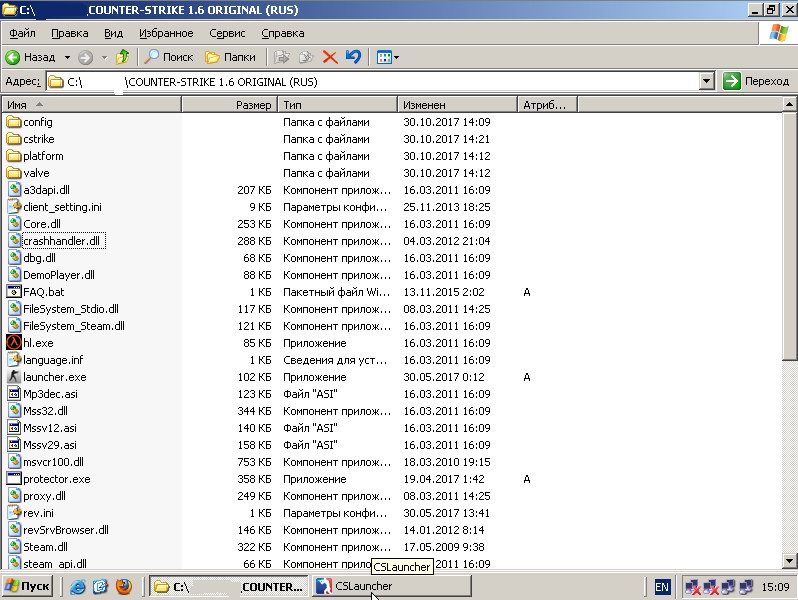Select the valve folder icon
Viewport: 798px width, 600px height.
14,173
